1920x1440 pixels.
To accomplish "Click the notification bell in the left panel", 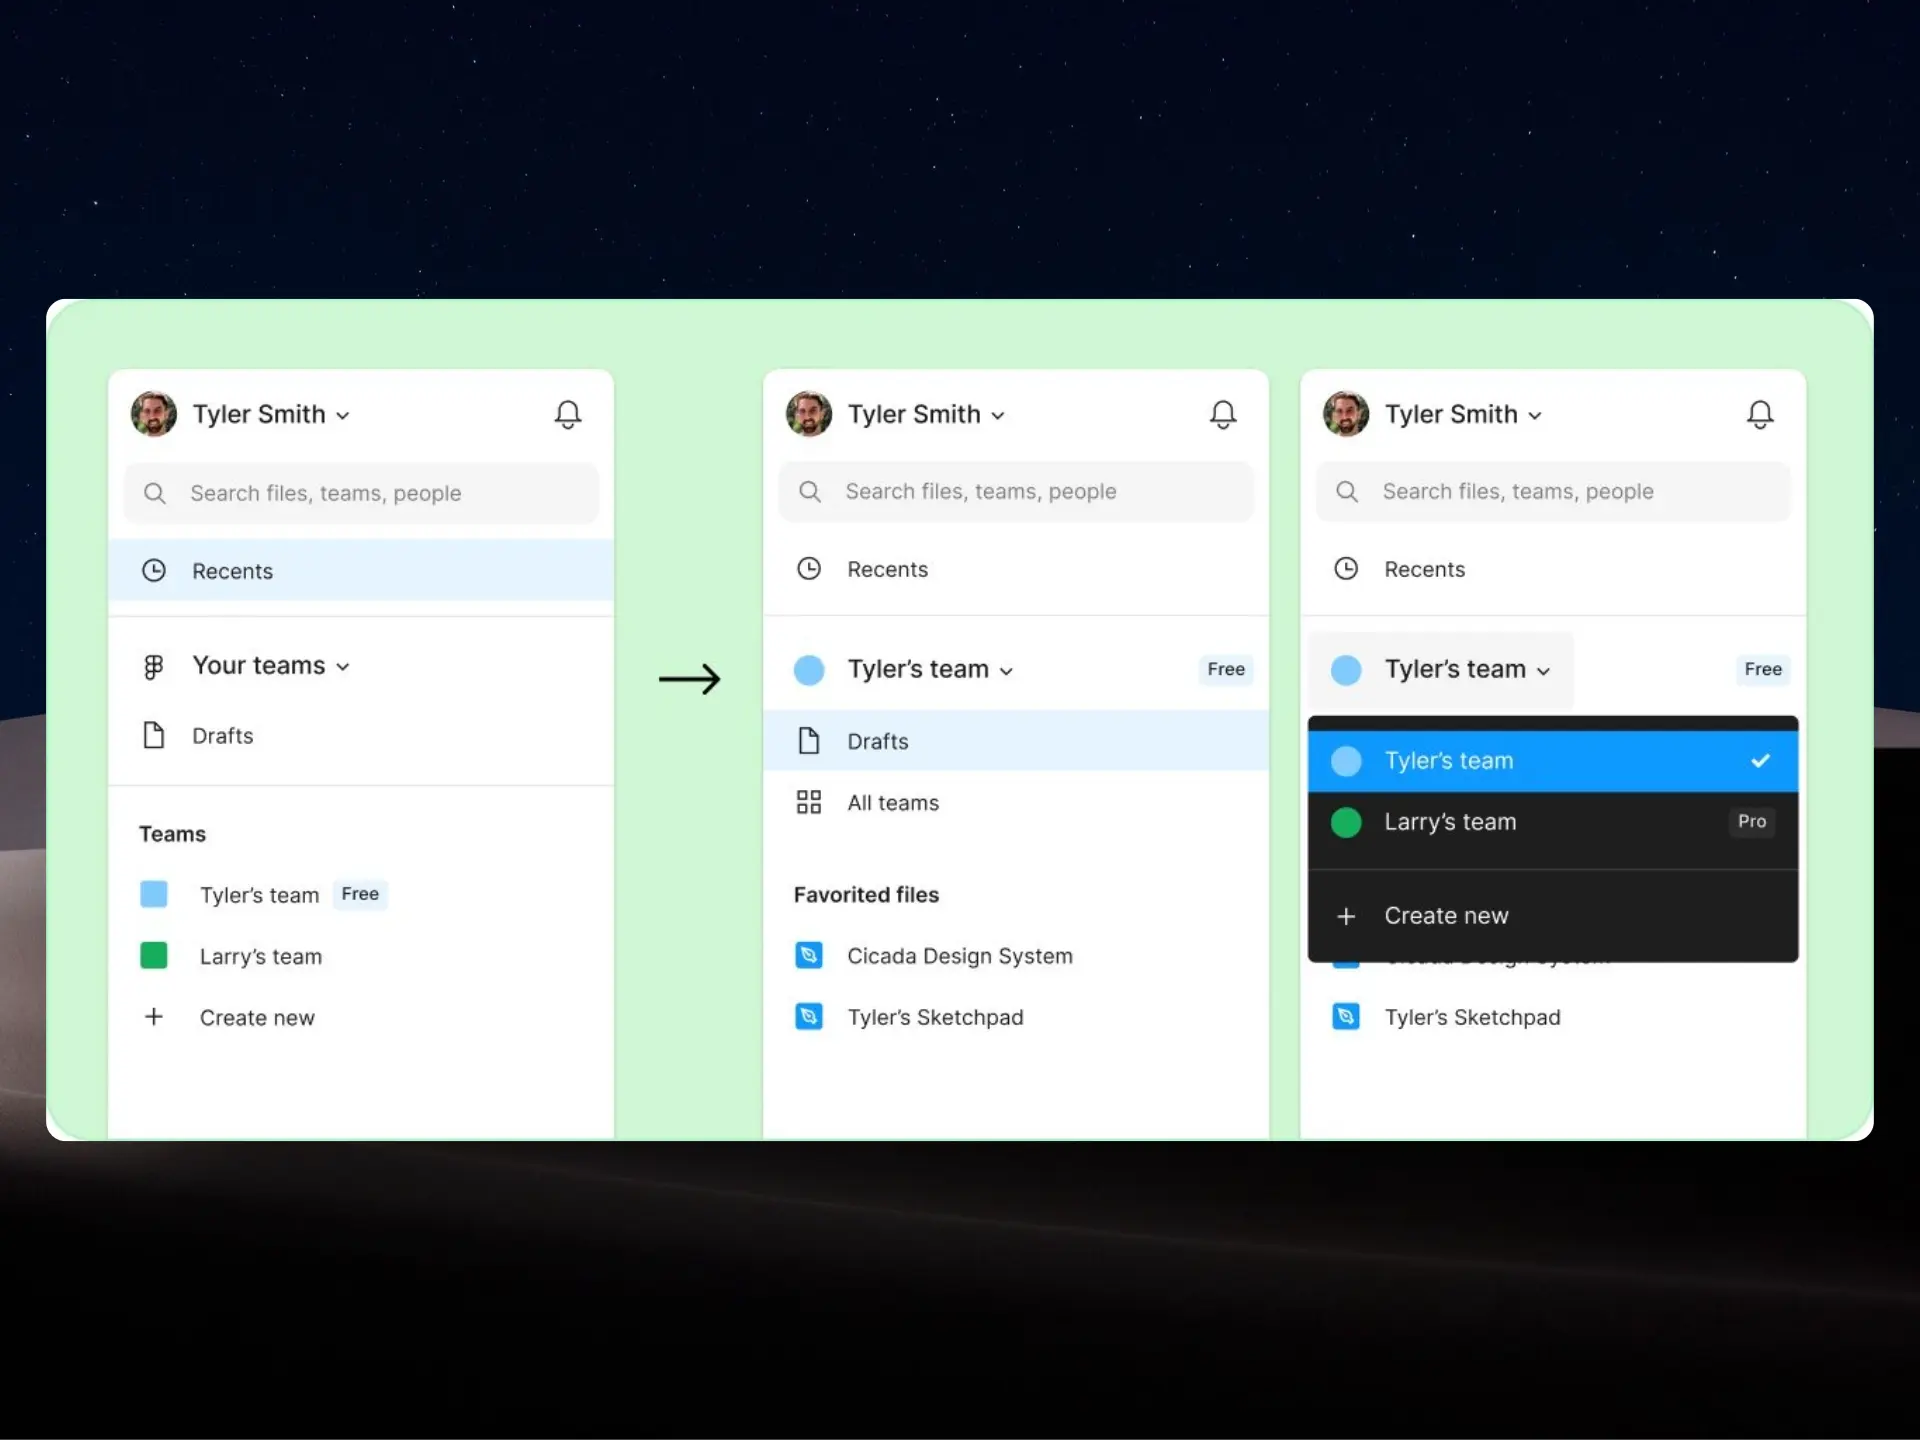I will pyautogui.click(x=568, y=414).
